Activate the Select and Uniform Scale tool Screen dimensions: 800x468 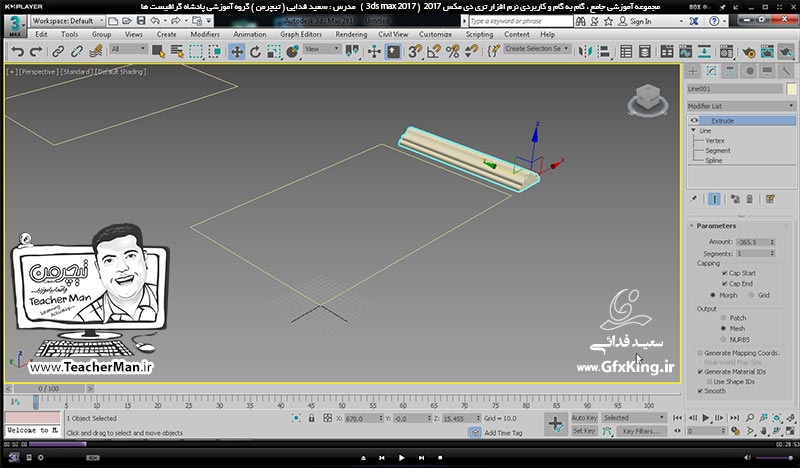coord(274,52)
